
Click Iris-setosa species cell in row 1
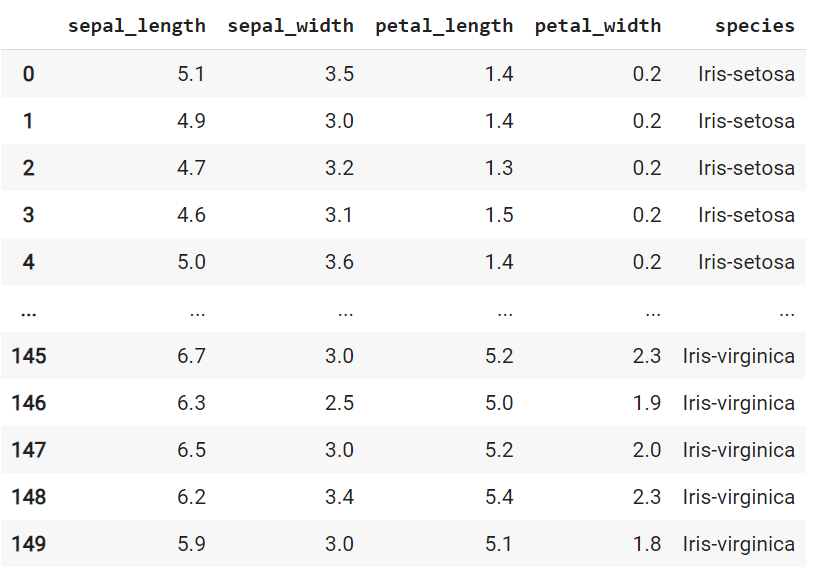[746, 121]
